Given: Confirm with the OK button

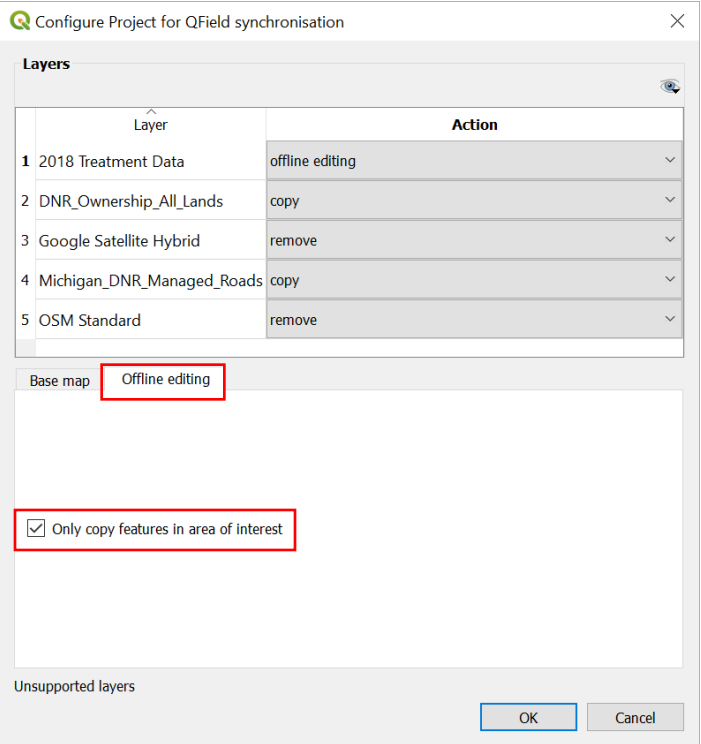Looking at the screenshot, I should (x=528, y=717).
